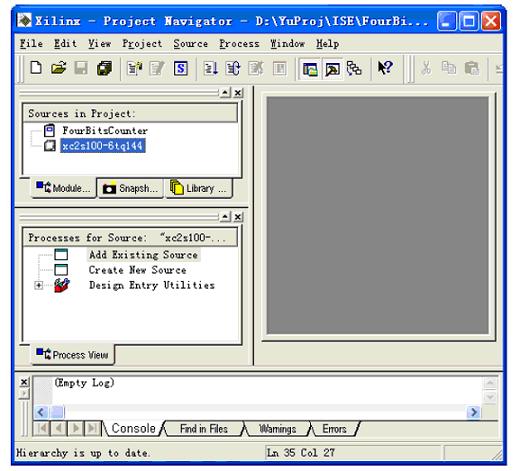
Task: Click the hierarchy tree toolbar icon
Action: (x=354, y=69)
